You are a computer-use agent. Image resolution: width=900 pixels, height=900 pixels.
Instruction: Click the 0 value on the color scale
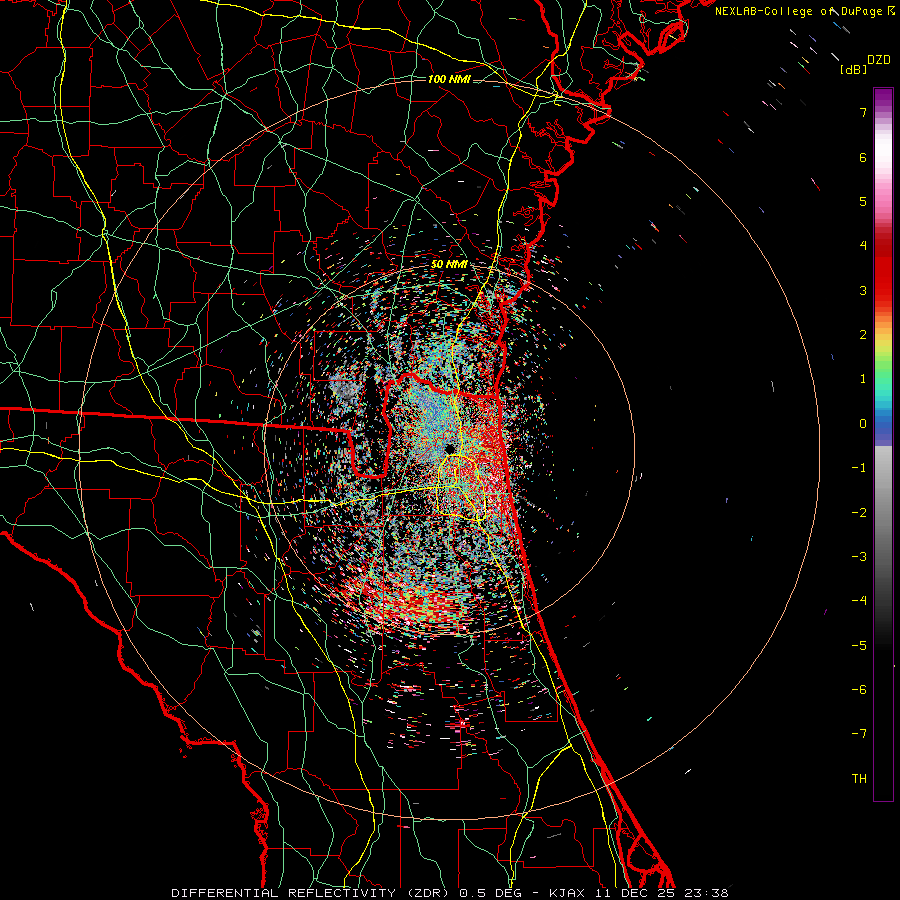pyautogui.click(x=863, y=424)
